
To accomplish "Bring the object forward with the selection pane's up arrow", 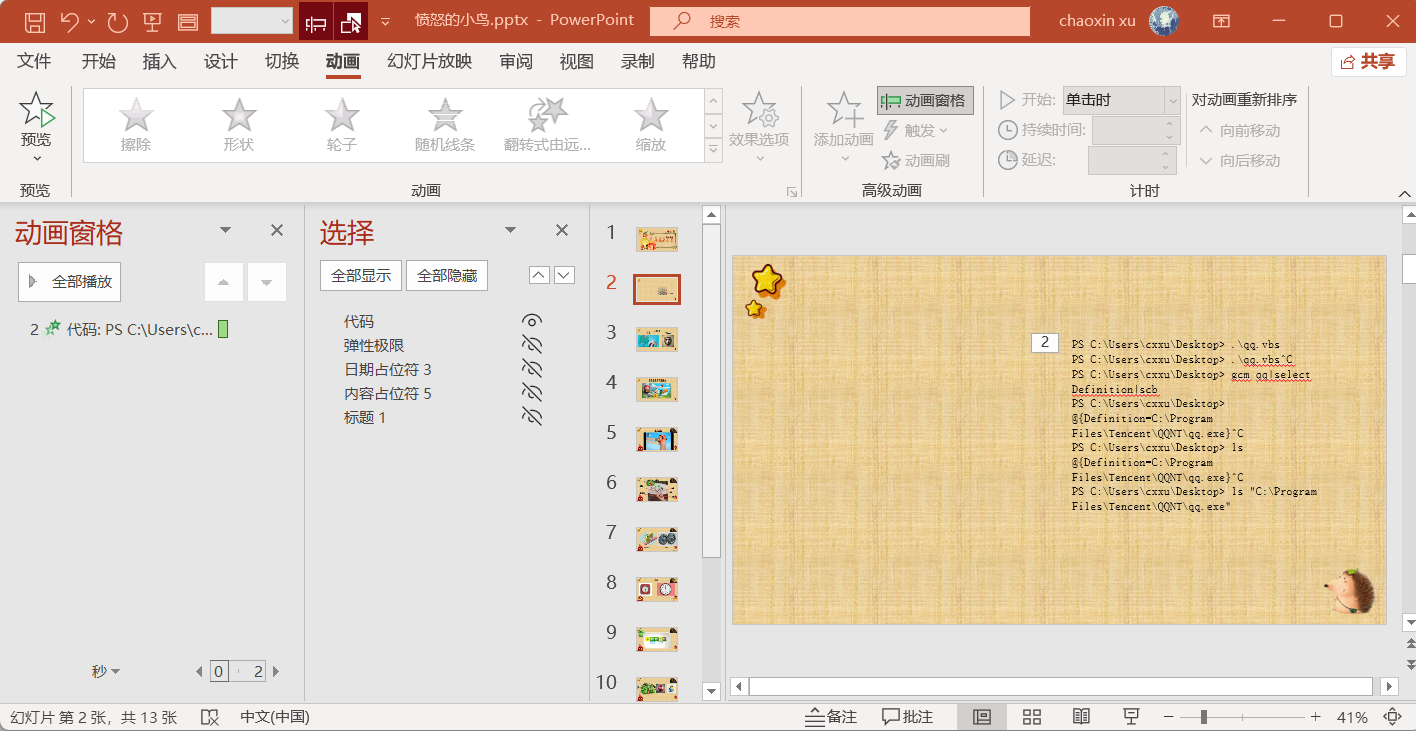I will (539, 275).
